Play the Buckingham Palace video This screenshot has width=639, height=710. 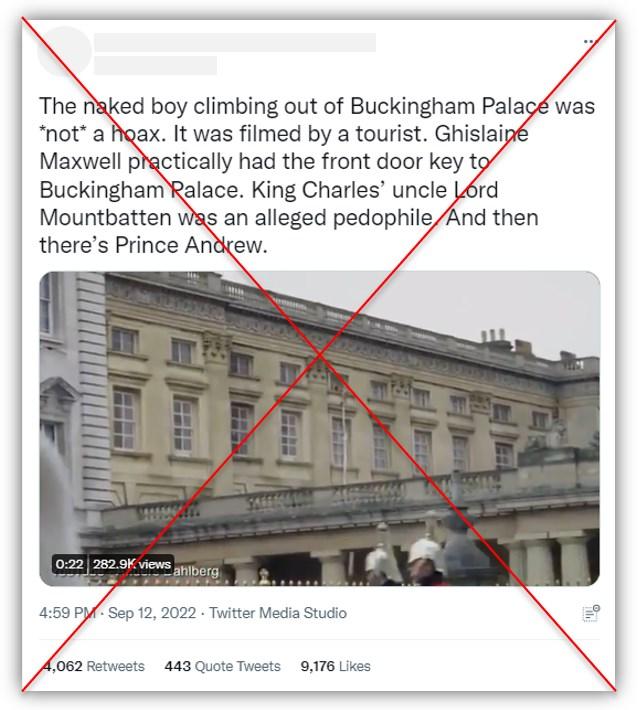320,428
